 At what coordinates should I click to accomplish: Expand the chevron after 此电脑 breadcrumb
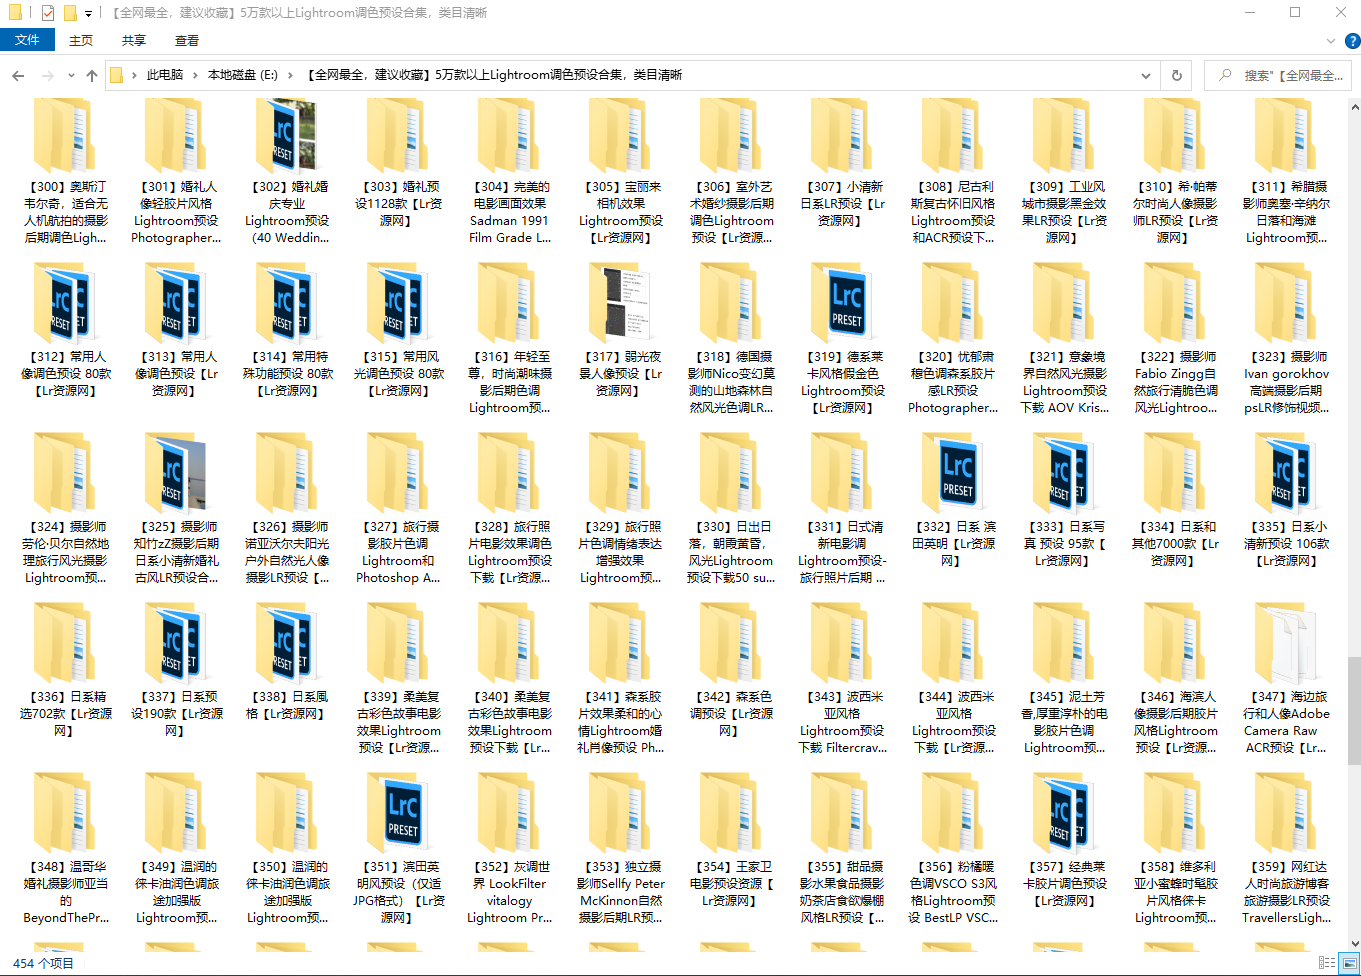pyautogui.click(x=196, y=75)
